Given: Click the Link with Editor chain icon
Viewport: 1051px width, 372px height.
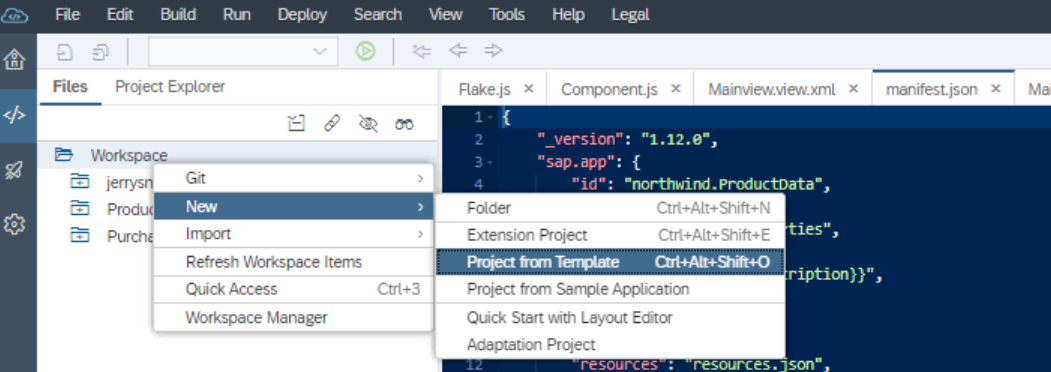Looking at the screenshot, I should click(332, 123).
